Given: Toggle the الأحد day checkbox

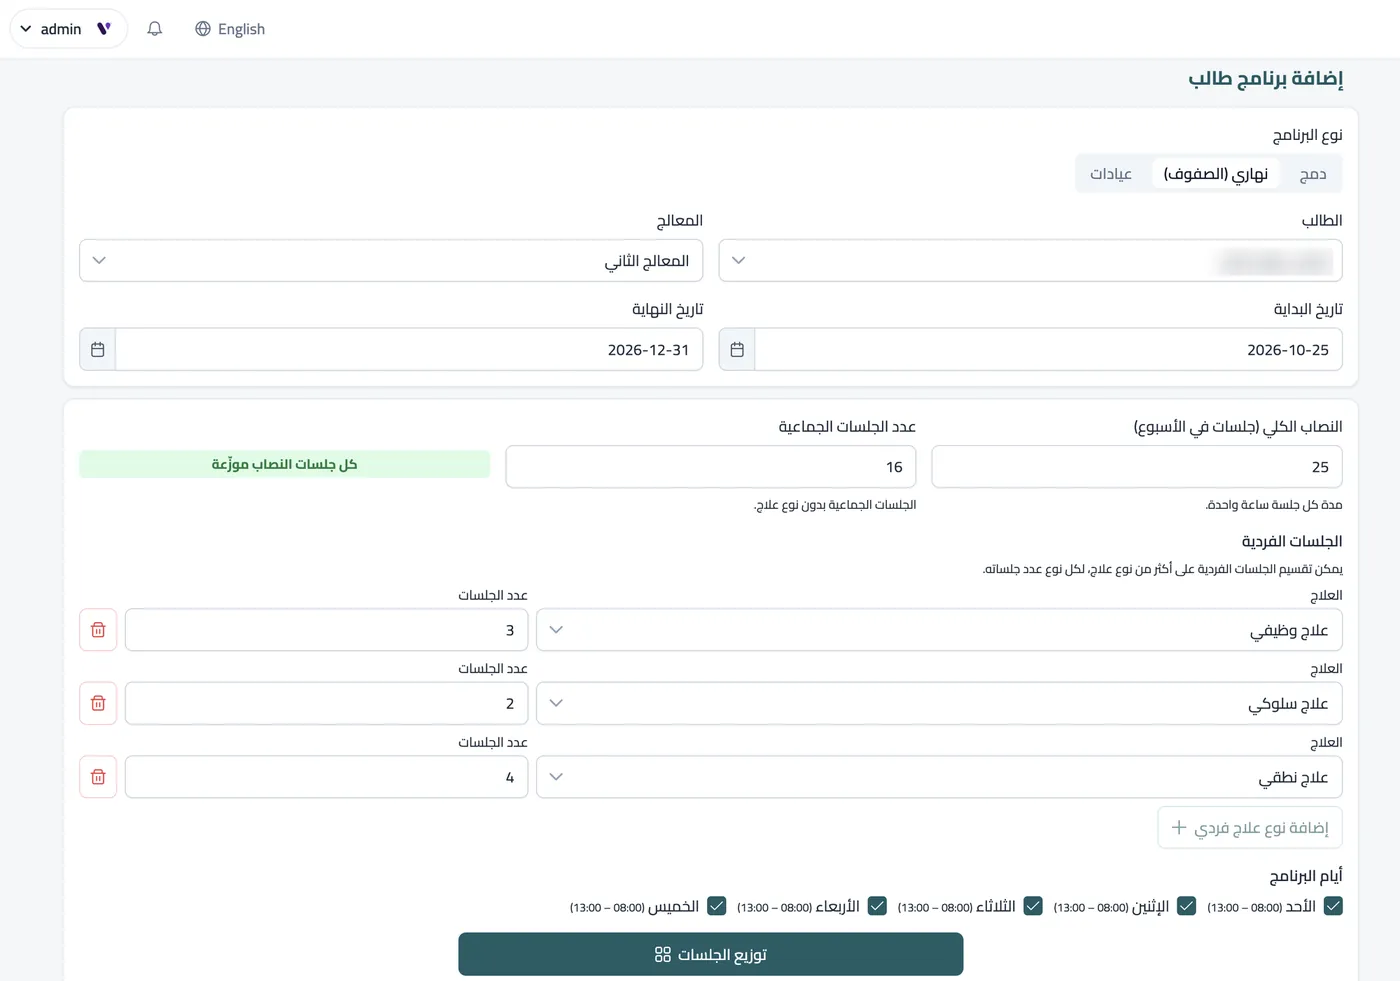Looking at the screenshot, I should point(1333,906).
